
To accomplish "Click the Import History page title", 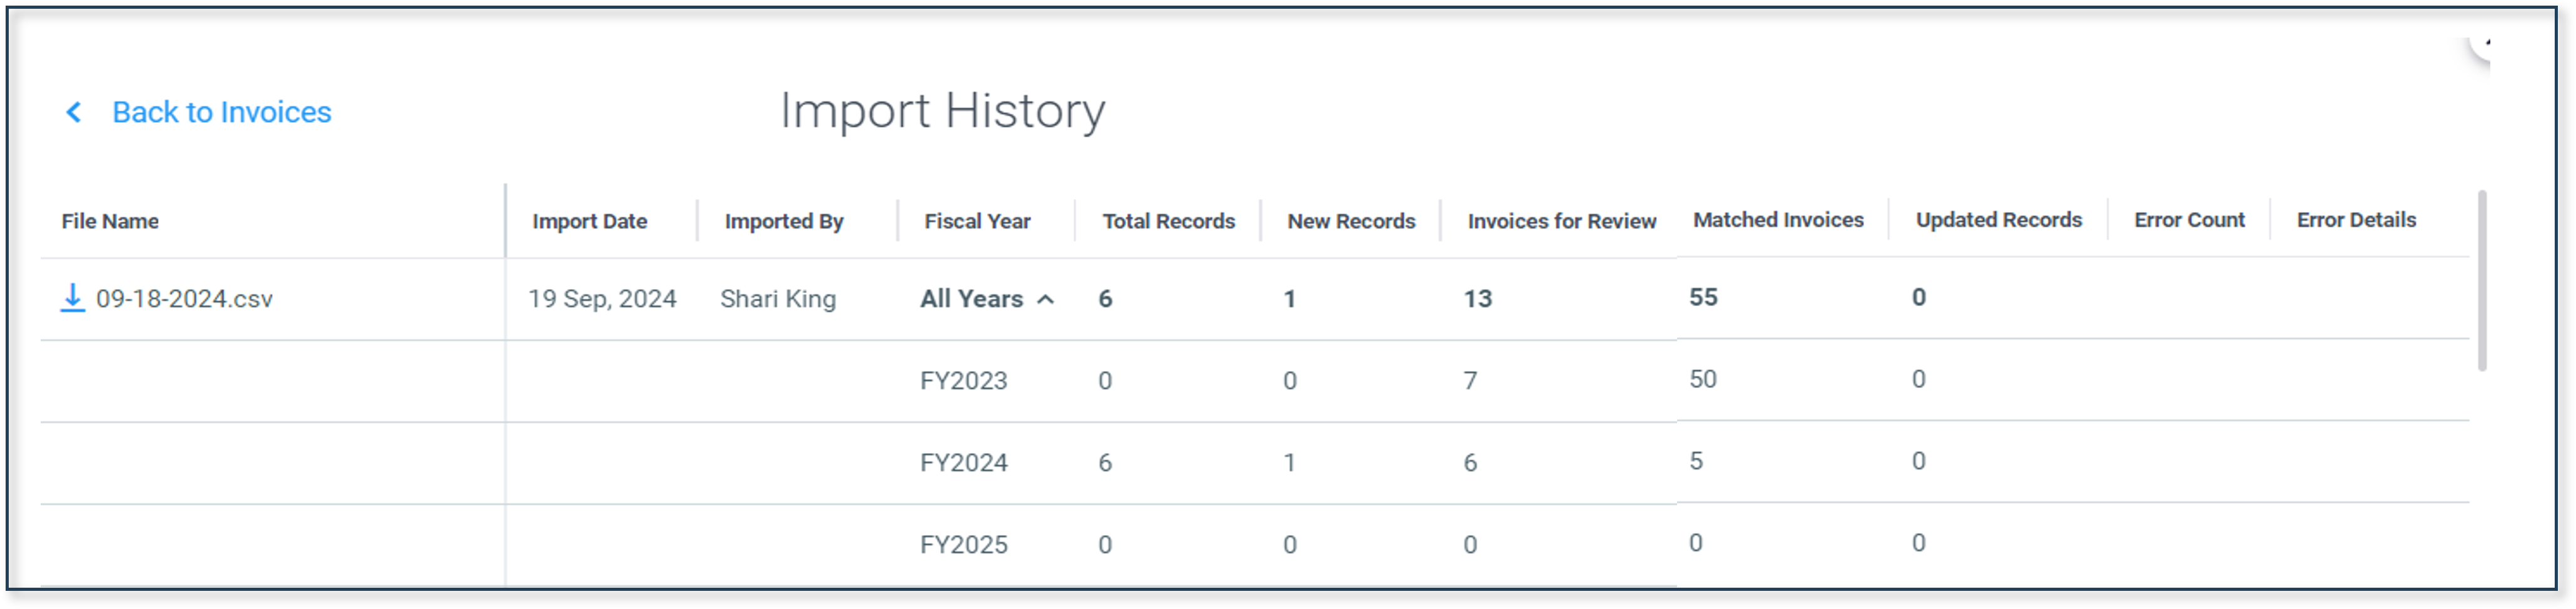I will point(942,110).
